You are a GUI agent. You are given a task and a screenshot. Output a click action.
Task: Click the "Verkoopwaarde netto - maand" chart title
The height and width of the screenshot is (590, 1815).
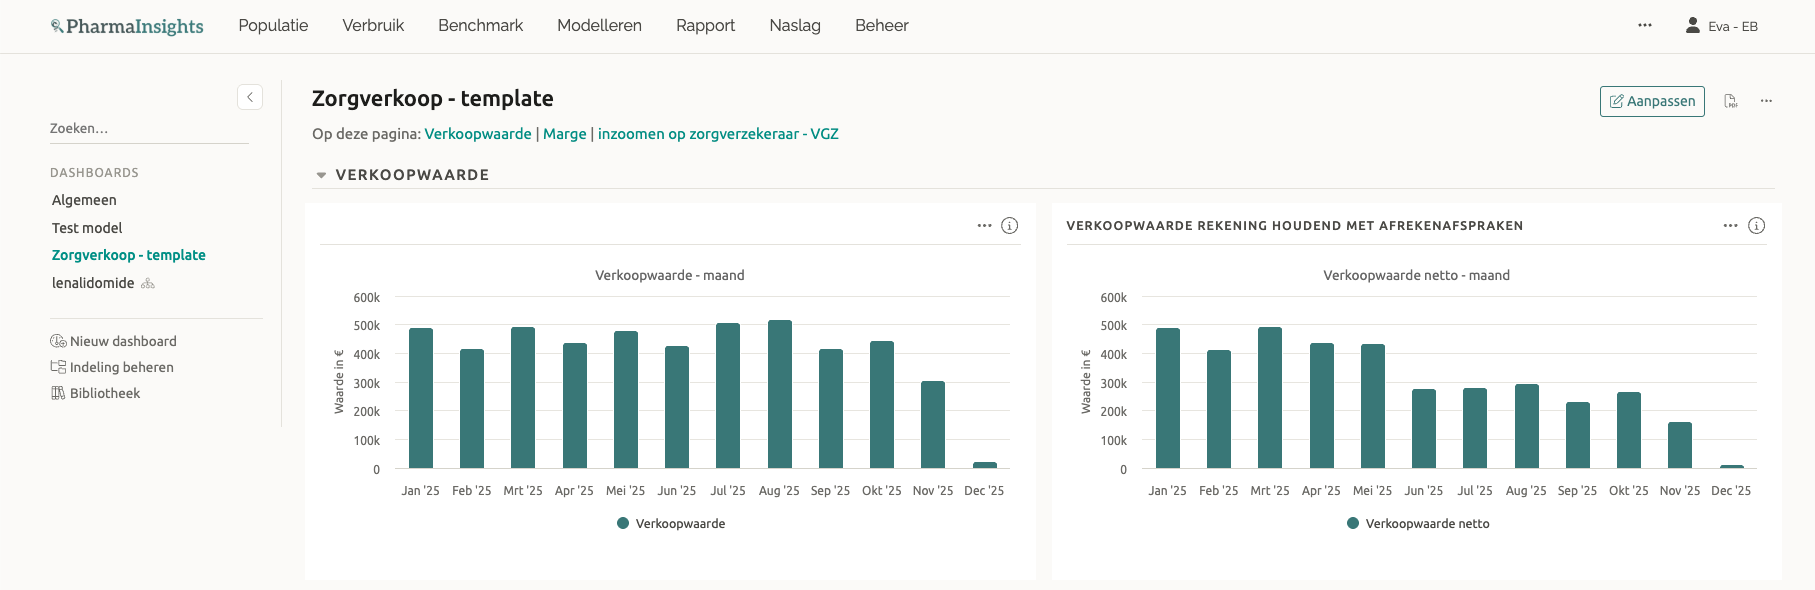point(1417,275)
